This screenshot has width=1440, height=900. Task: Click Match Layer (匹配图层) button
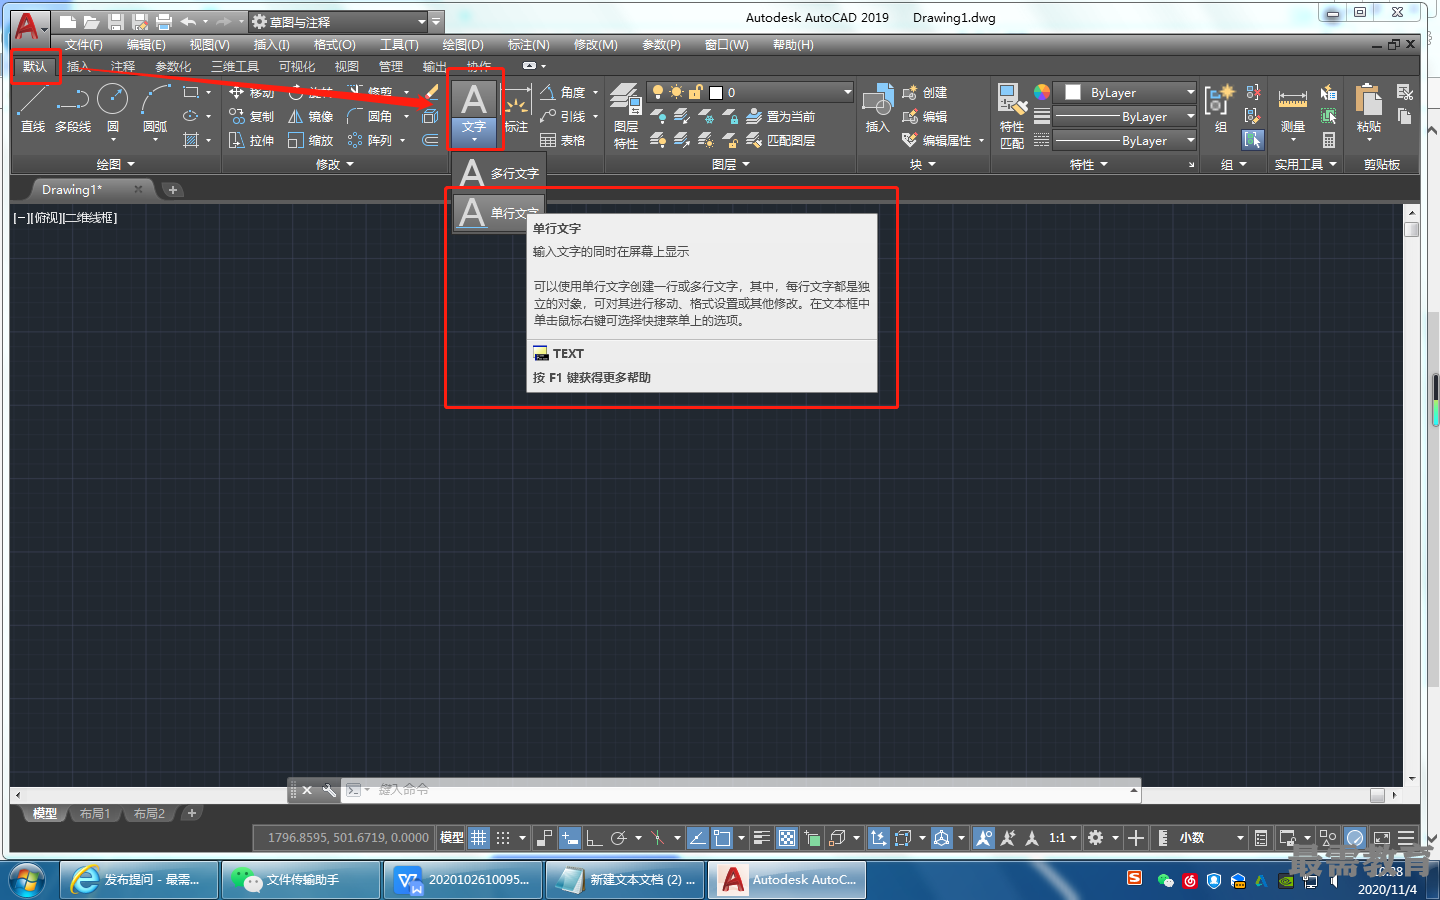pyautogui.click(x=781, y=140)
